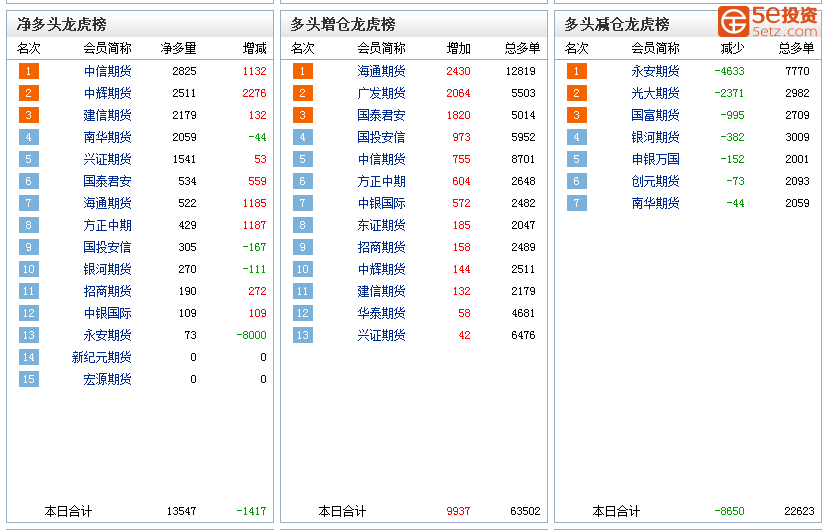Click rank 7 badge beside 南华期货 in 多头减仓龙虎榜

[x=577, y=203]
